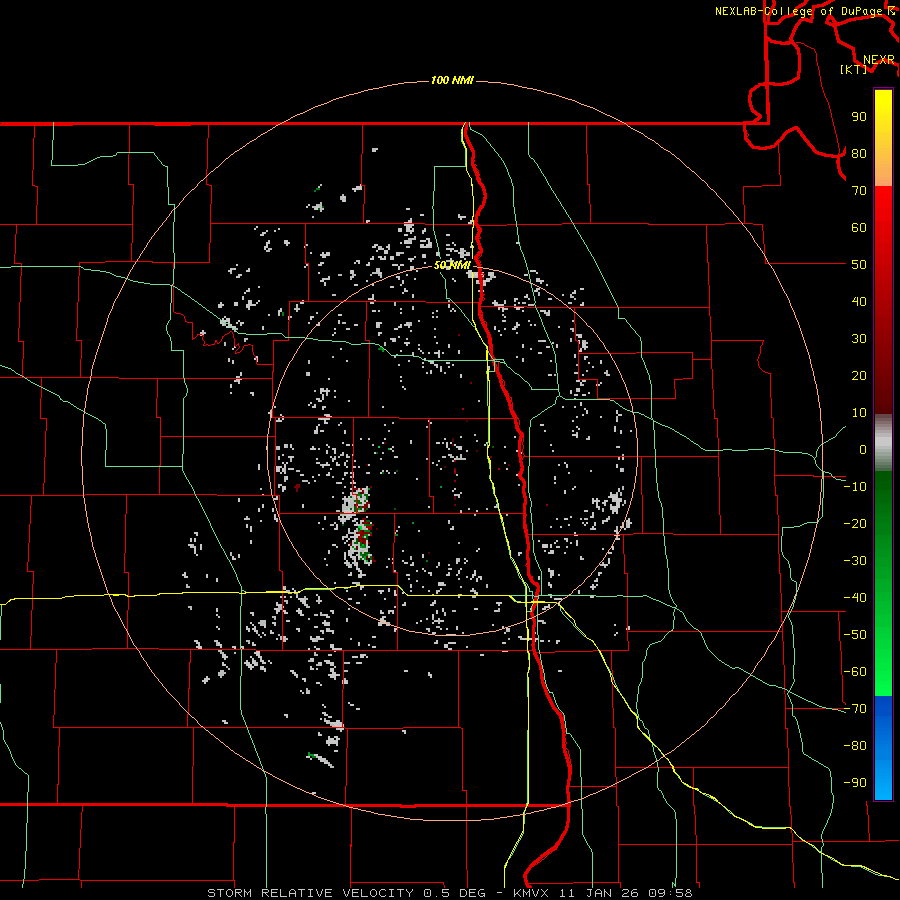Click the NEXR label above the scale
Screen dimensions: 900x900
pos(878,60)
